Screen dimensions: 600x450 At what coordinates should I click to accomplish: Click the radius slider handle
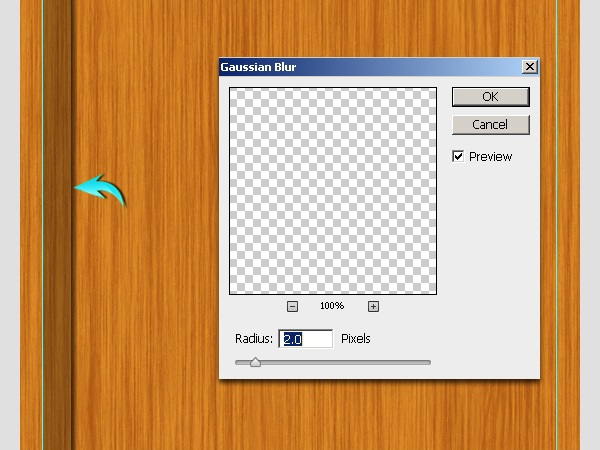click(255, 362)
